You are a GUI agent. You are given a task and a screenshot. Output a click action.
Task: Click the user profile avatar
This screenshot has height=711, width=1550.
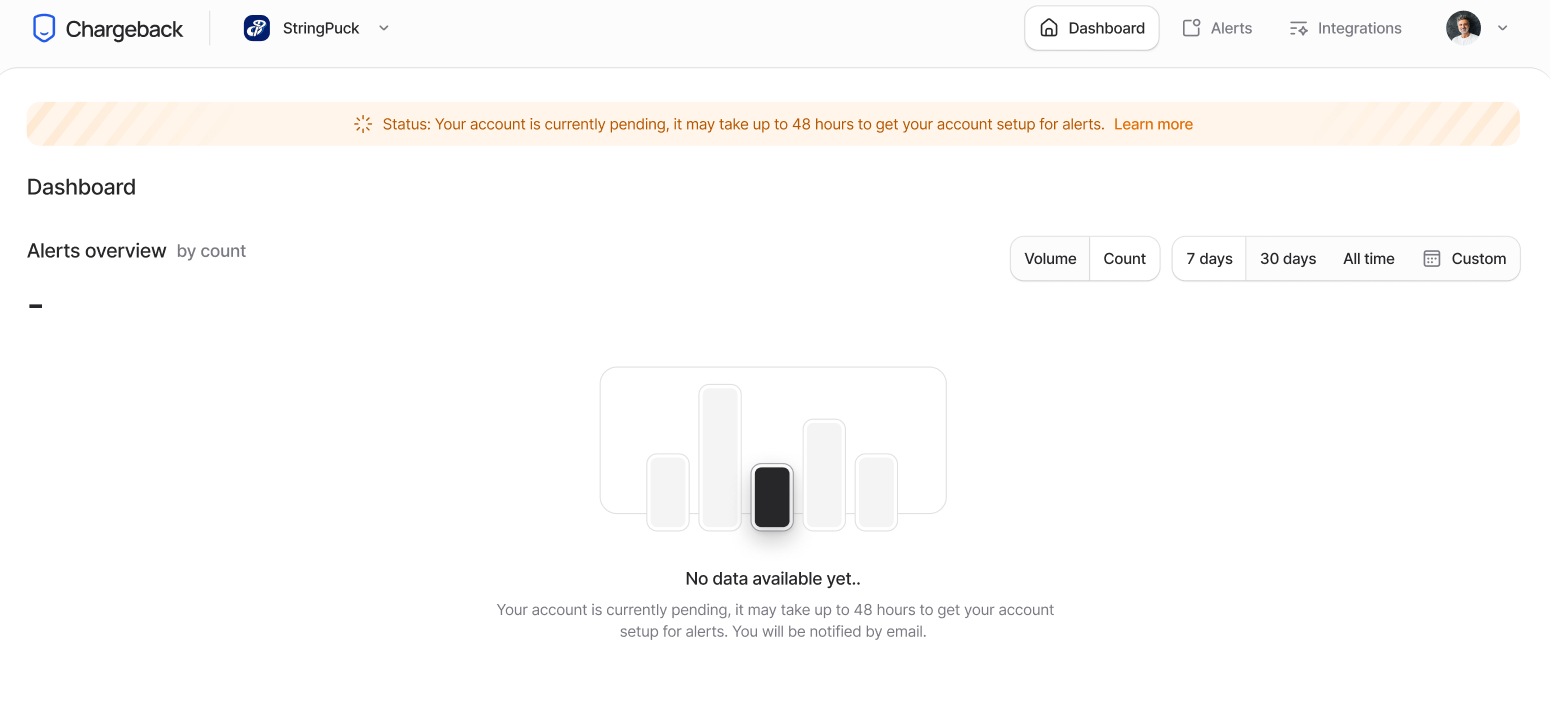(x=1463, y=28)
